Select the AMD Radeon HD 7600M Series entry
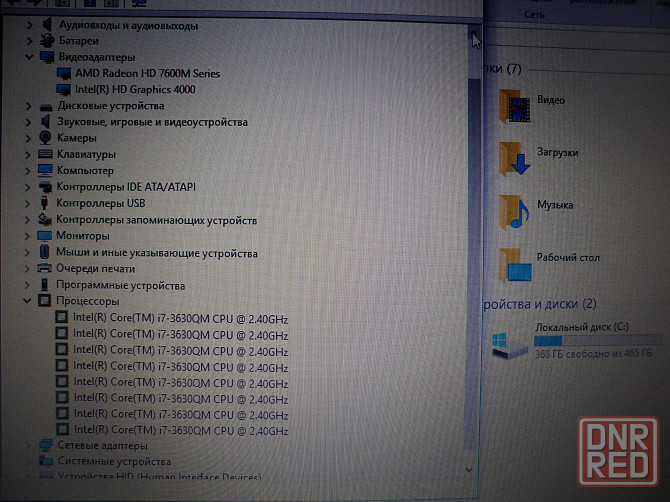670x502 pixels. pyautogui.click(x=147, y=73)
